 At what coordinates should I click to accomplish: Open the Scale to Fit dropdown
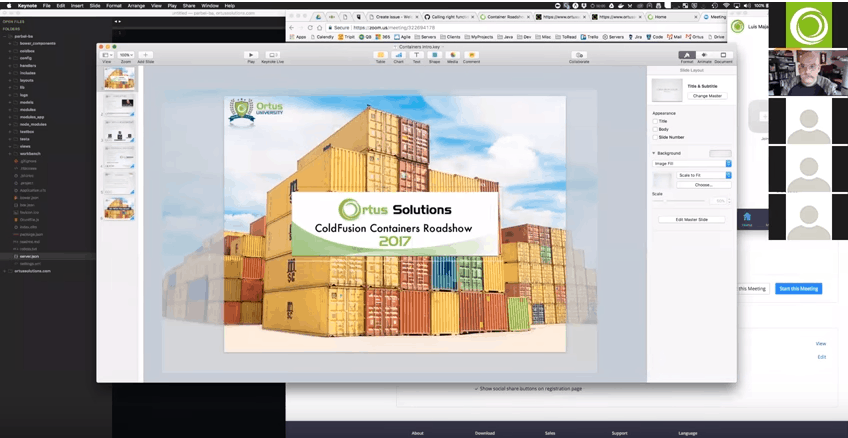pyautogui.click(x=704, y=175)
